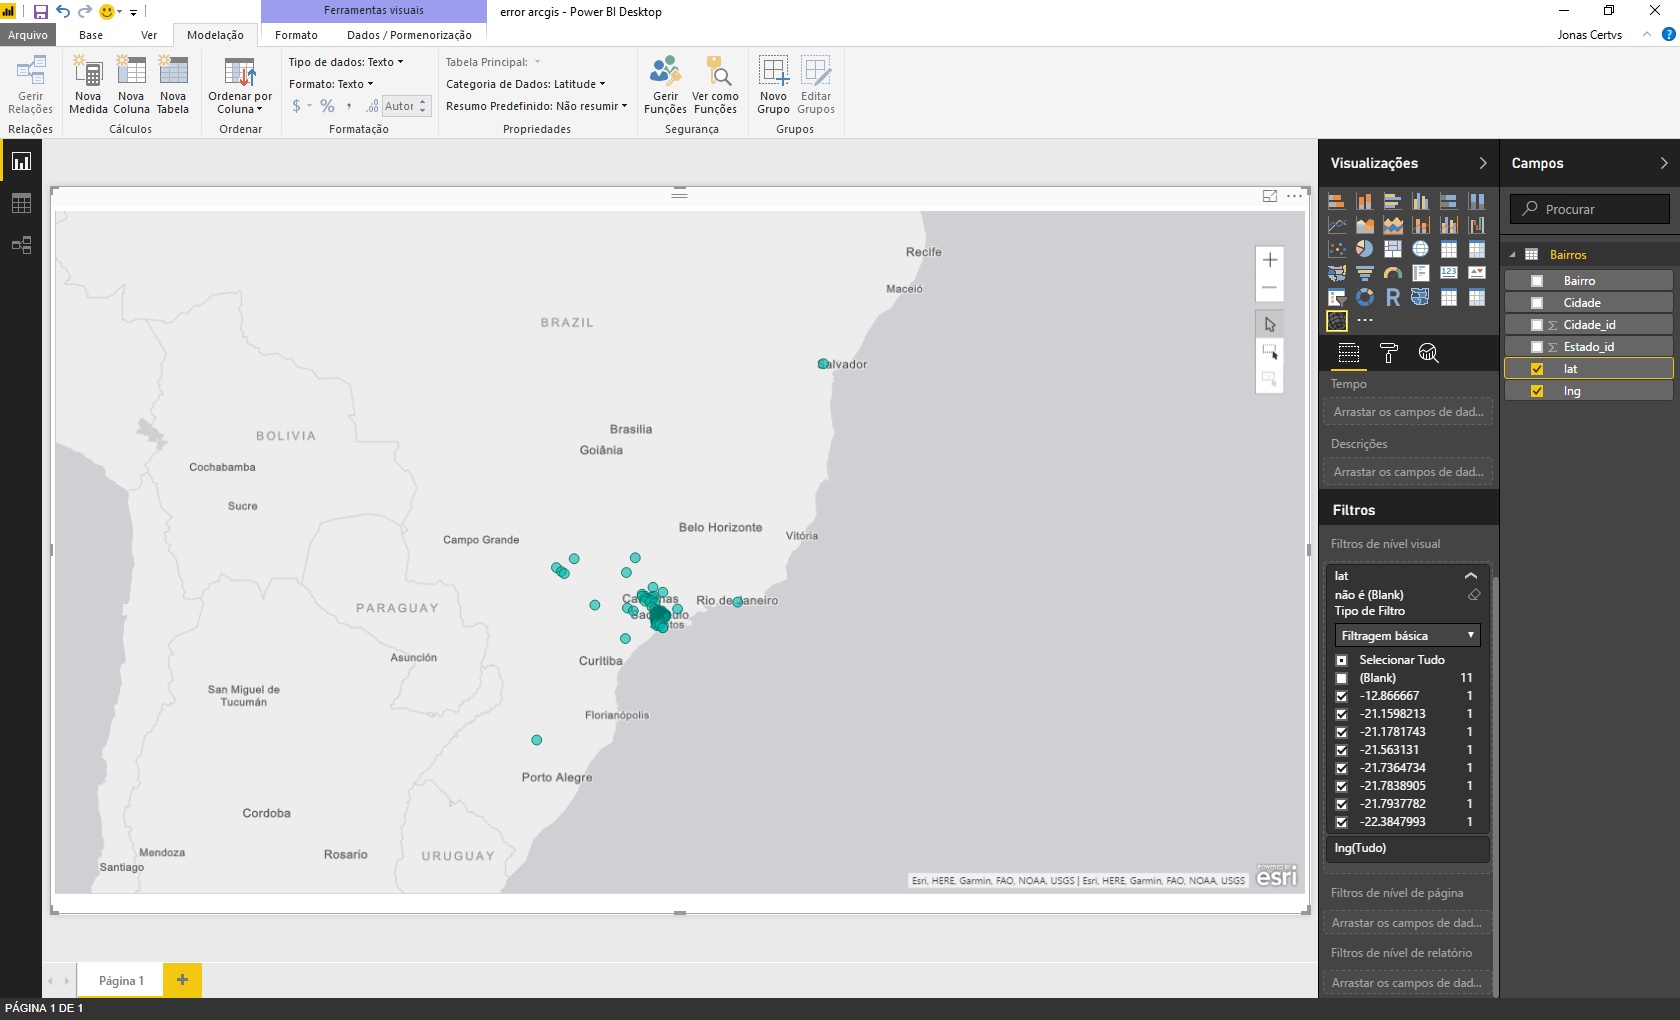Toggle Selecionar Tudo in lat filter

(x=1342, y=660)
